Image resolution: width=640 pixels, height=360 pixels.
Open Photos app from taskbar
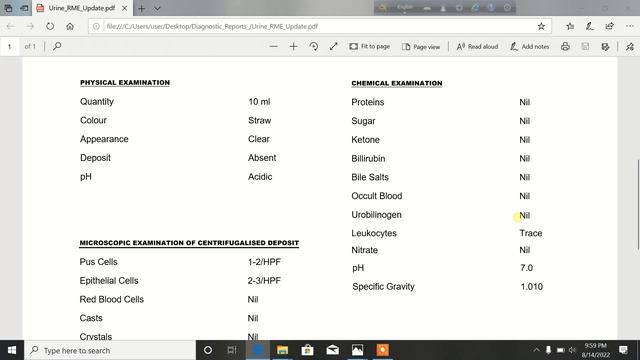coord(358,350)
